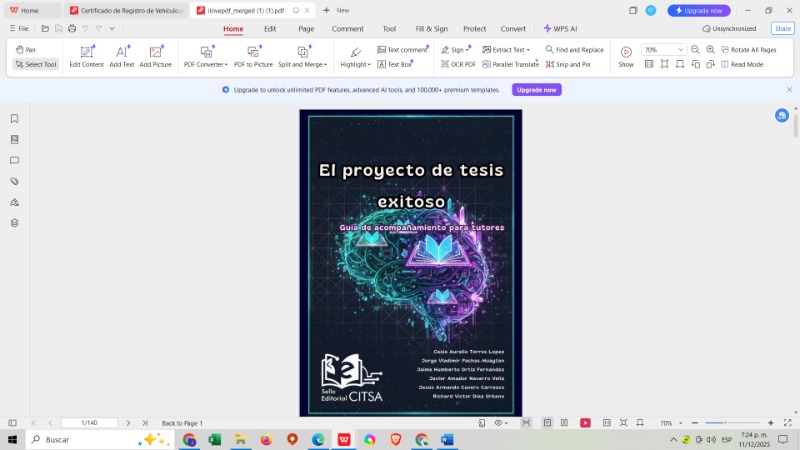
Task: Click the page number field showing 1/140
Action: click(89, 423)
